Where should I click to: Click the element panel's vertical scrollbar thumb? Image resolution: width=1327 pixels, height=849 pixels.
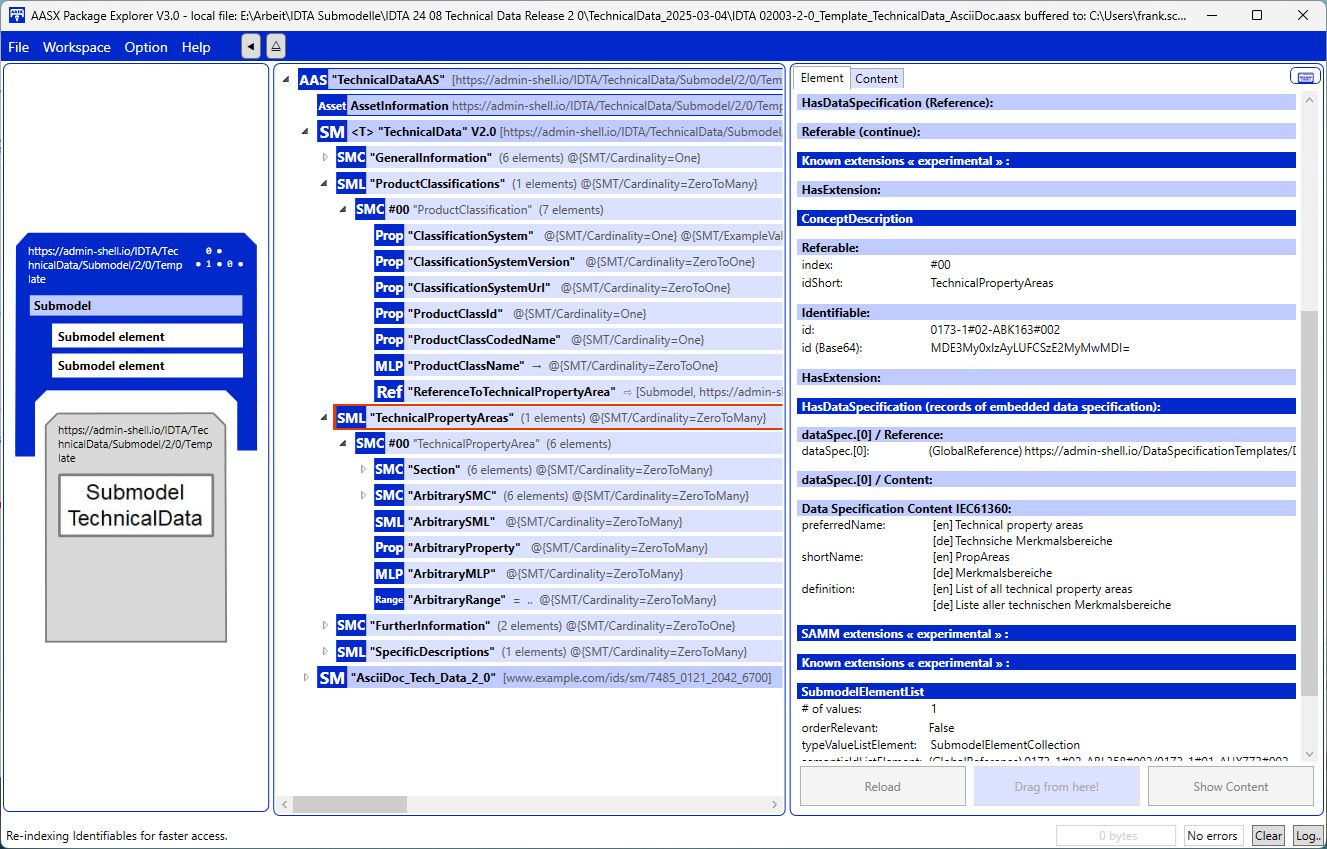[1309, 504]
